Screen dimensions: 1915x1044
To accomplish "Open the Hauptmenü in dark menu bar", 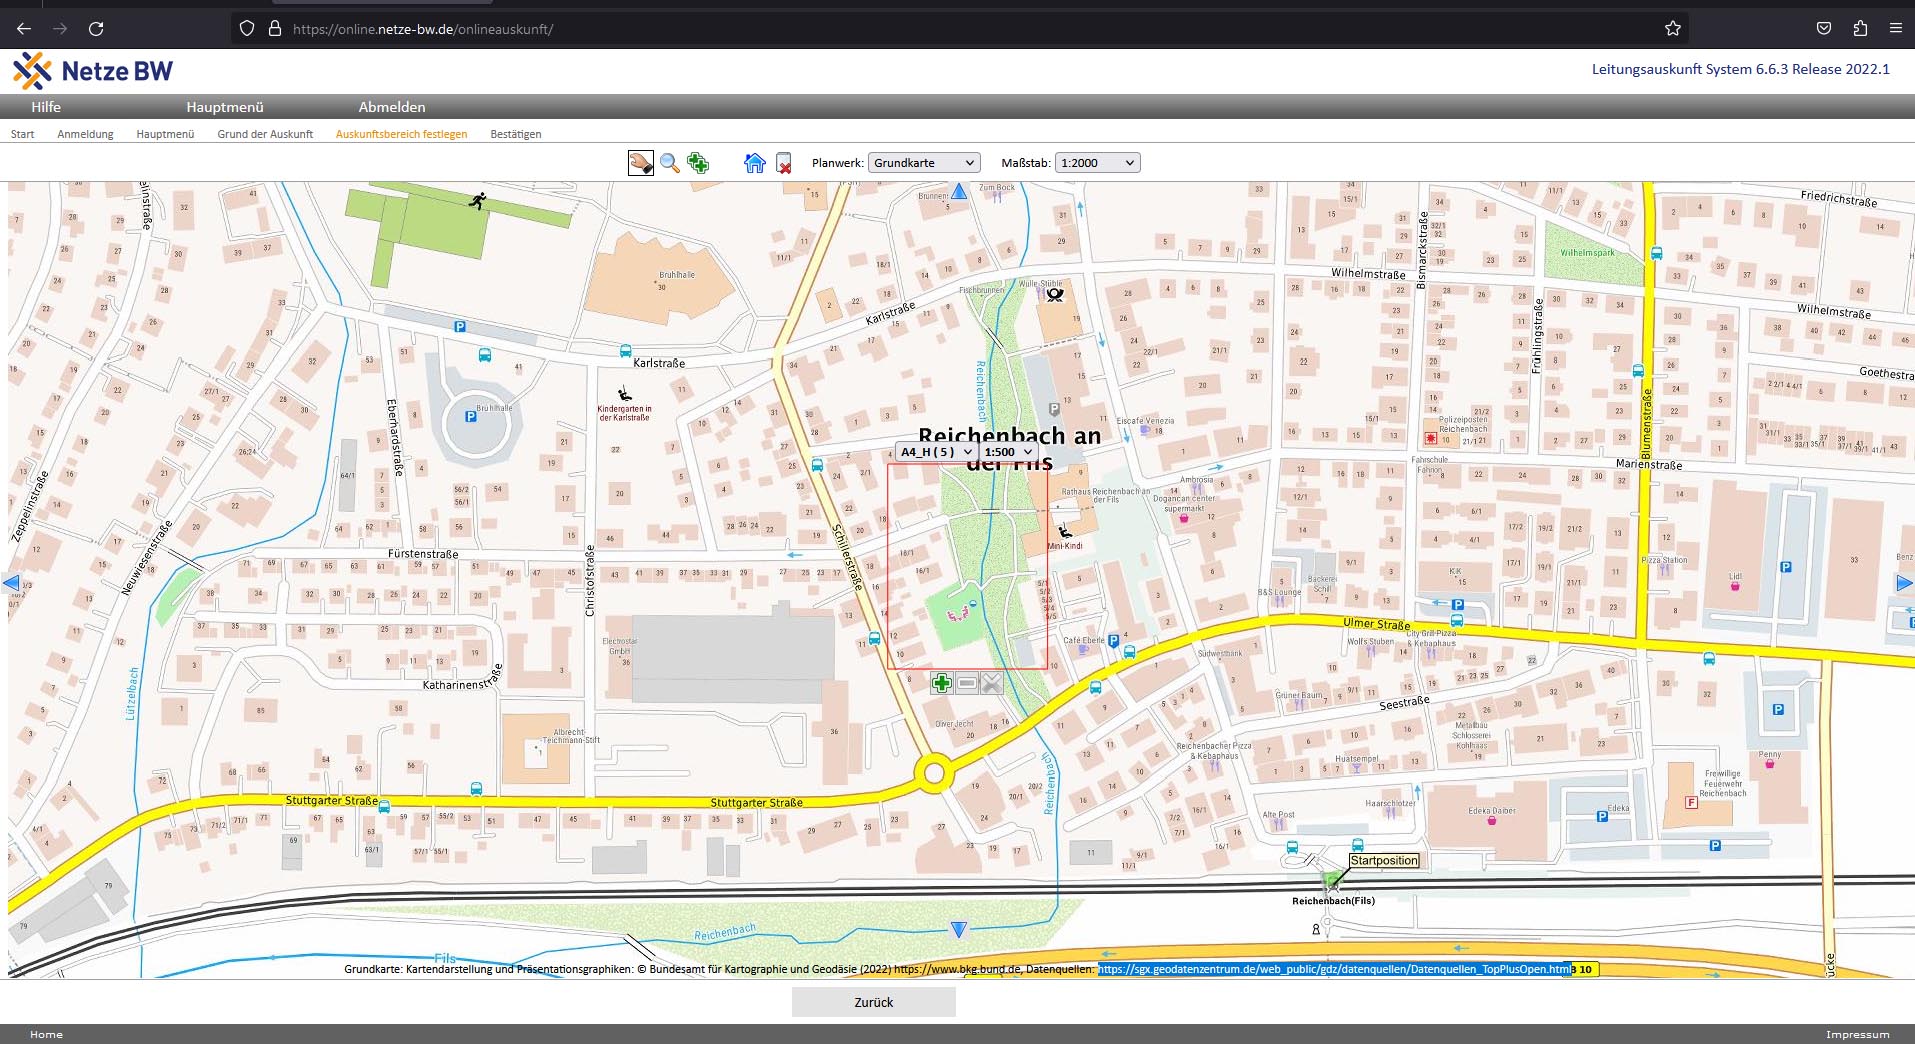I will point(225,107).
